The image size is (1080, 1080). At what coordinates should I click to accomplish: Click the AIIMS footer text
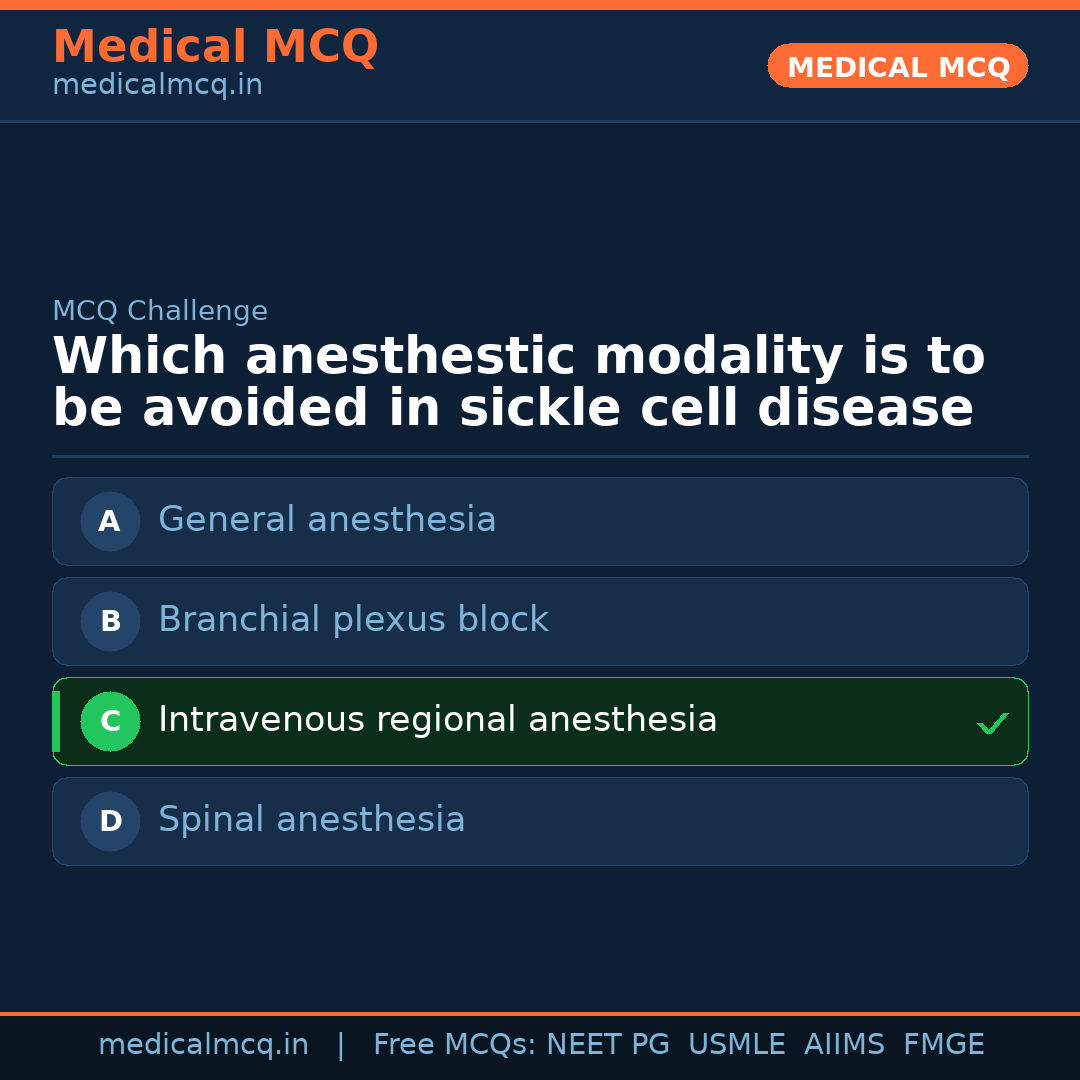point(844,1045)
